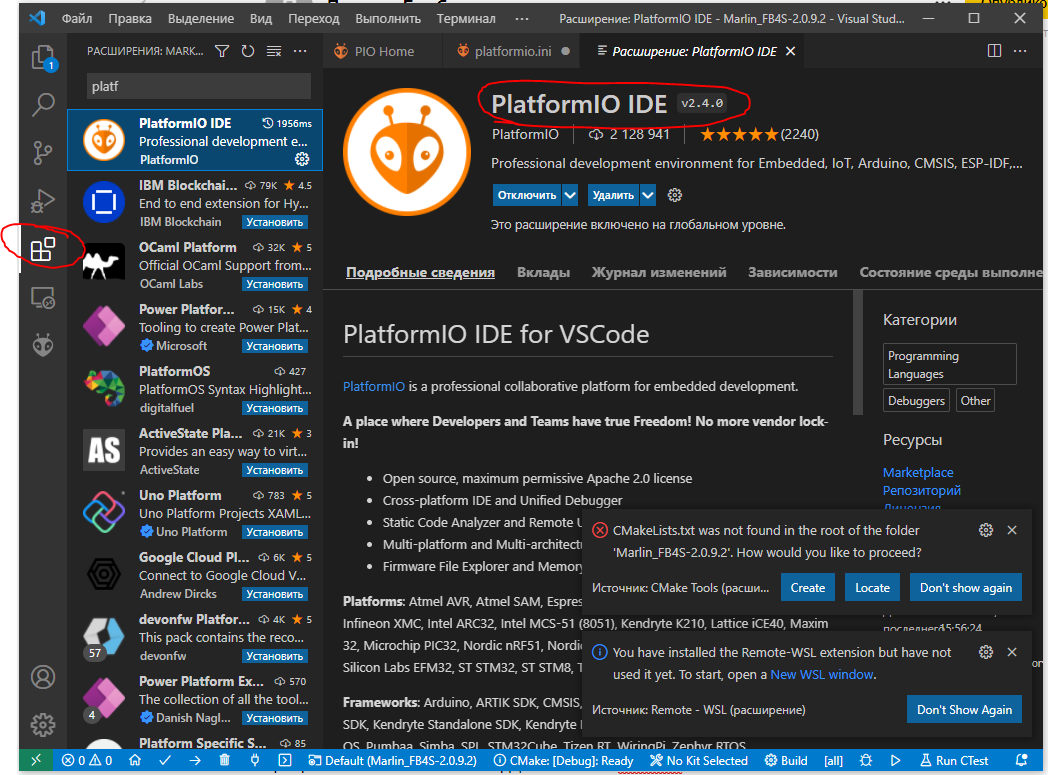
Task: Open gear on Remote-WSL notification
Action: [986, 652]
